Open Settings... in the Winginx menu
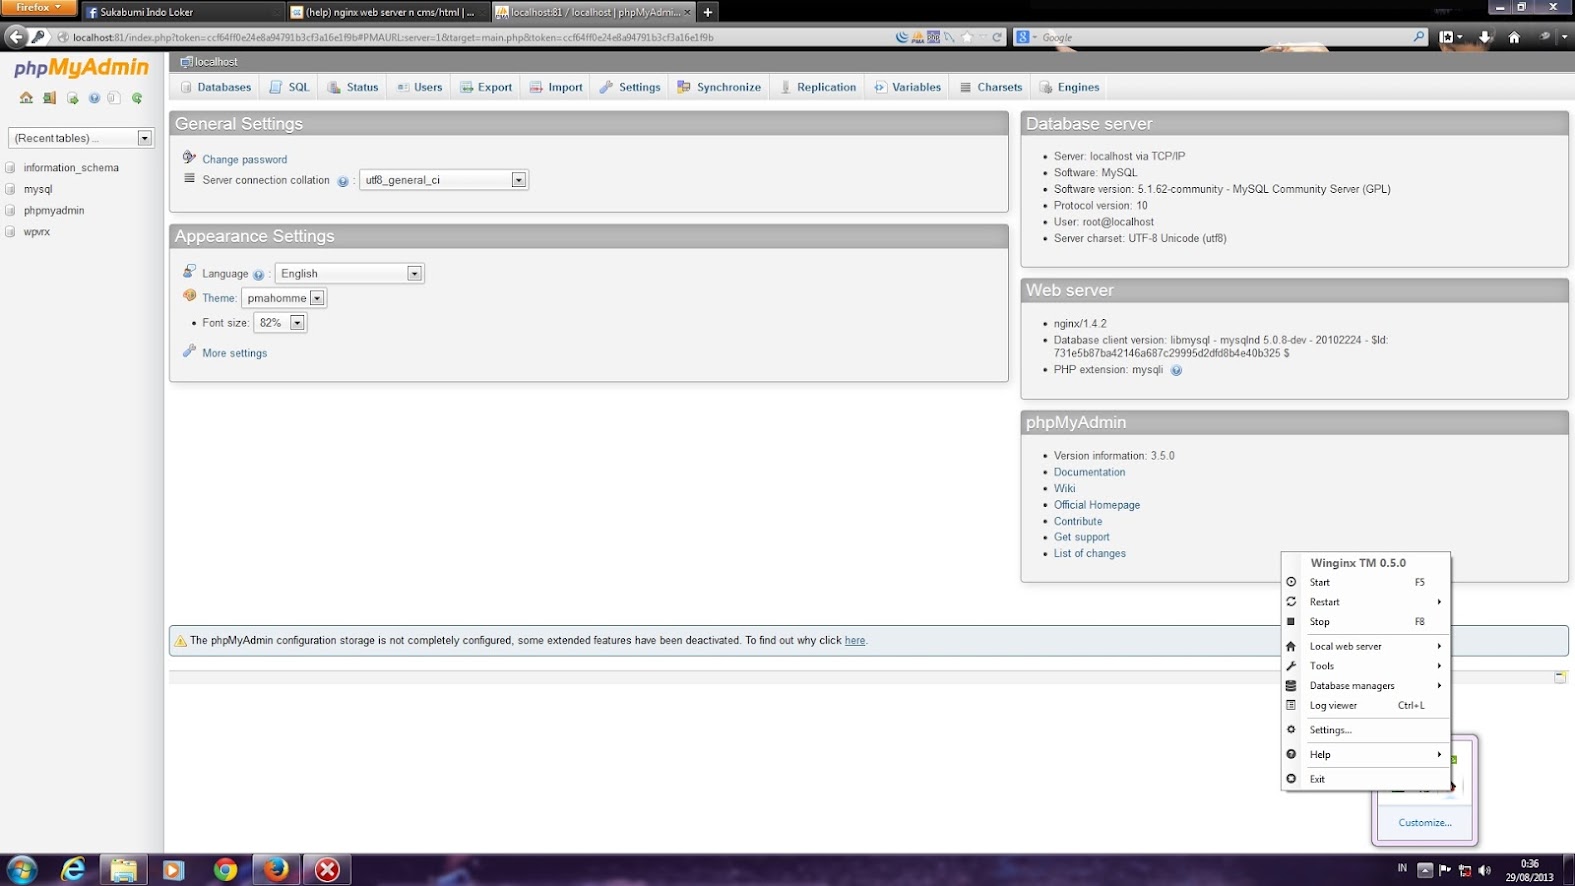 click(x=1365, y=730)
